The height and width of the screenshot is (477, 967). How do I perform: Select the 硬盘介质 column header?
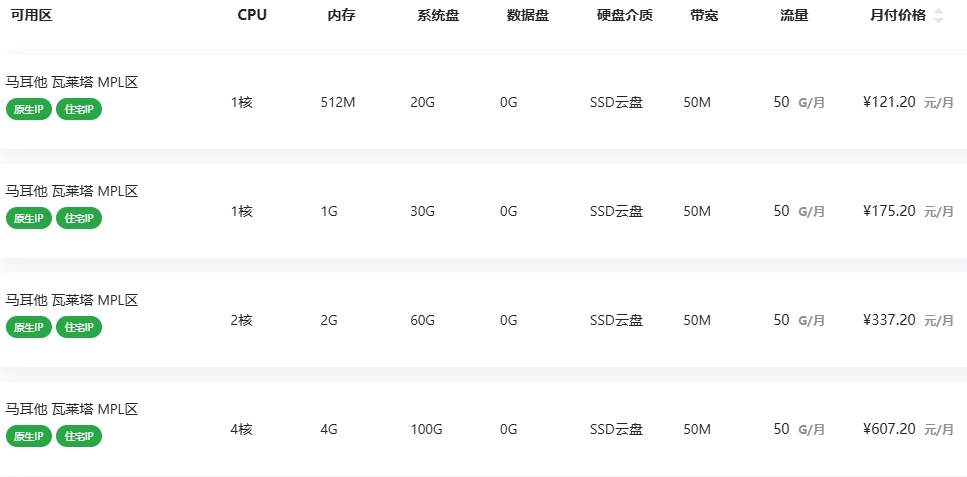pos(624,15)
